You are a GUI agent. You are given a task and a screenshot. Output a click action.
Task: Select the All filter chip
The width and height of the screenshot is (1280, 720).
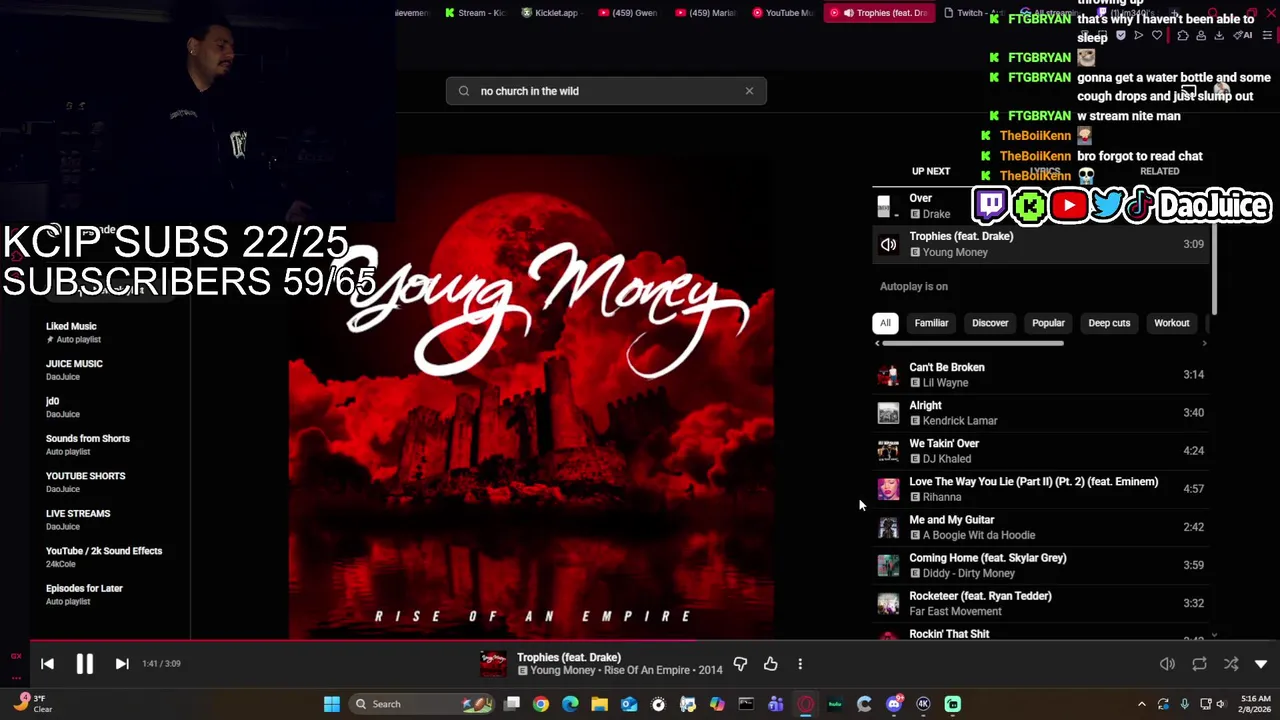point(885,323)
